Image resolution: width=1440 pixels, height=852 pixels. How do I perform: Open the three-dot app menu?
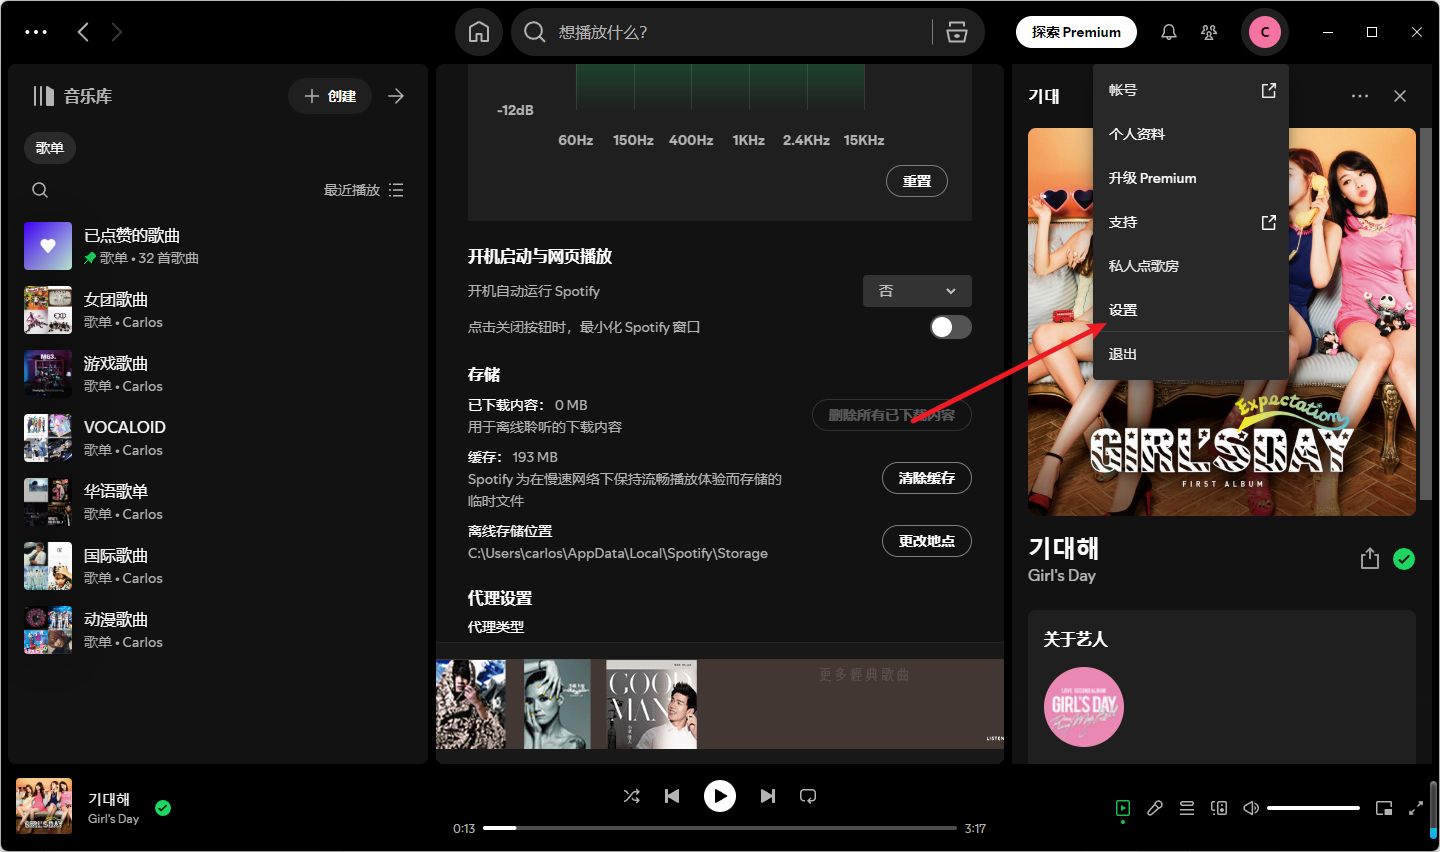36,32
